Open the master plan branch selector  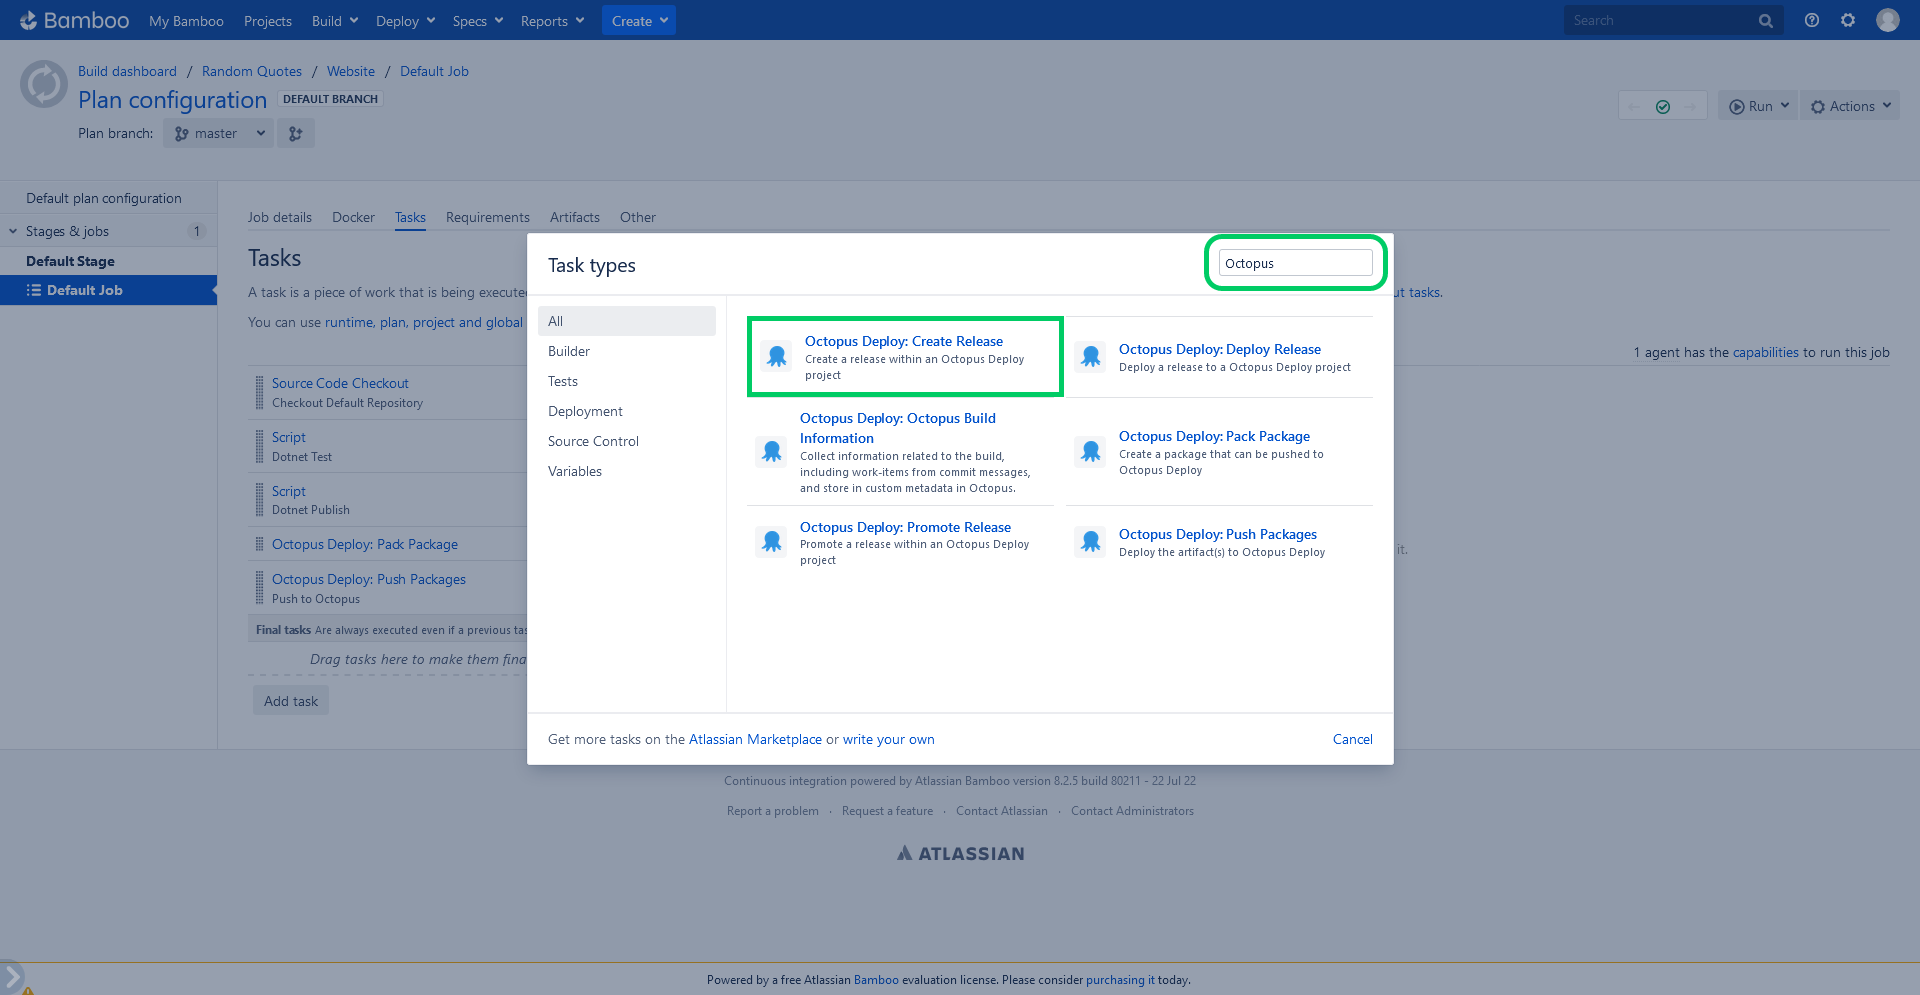[219, 133]
